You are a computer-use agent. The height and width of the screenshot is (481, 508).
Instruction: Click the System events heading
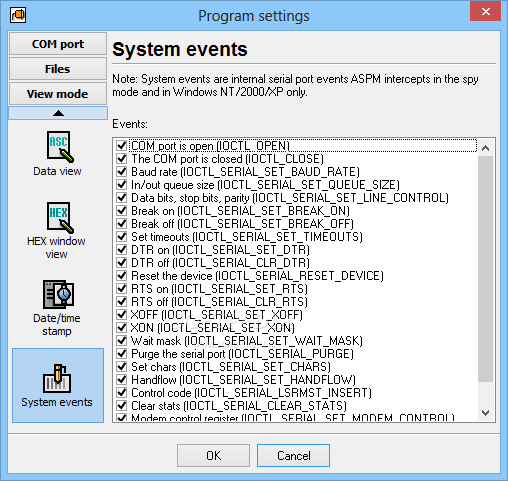pyautogui.click(x=180, y=49)
